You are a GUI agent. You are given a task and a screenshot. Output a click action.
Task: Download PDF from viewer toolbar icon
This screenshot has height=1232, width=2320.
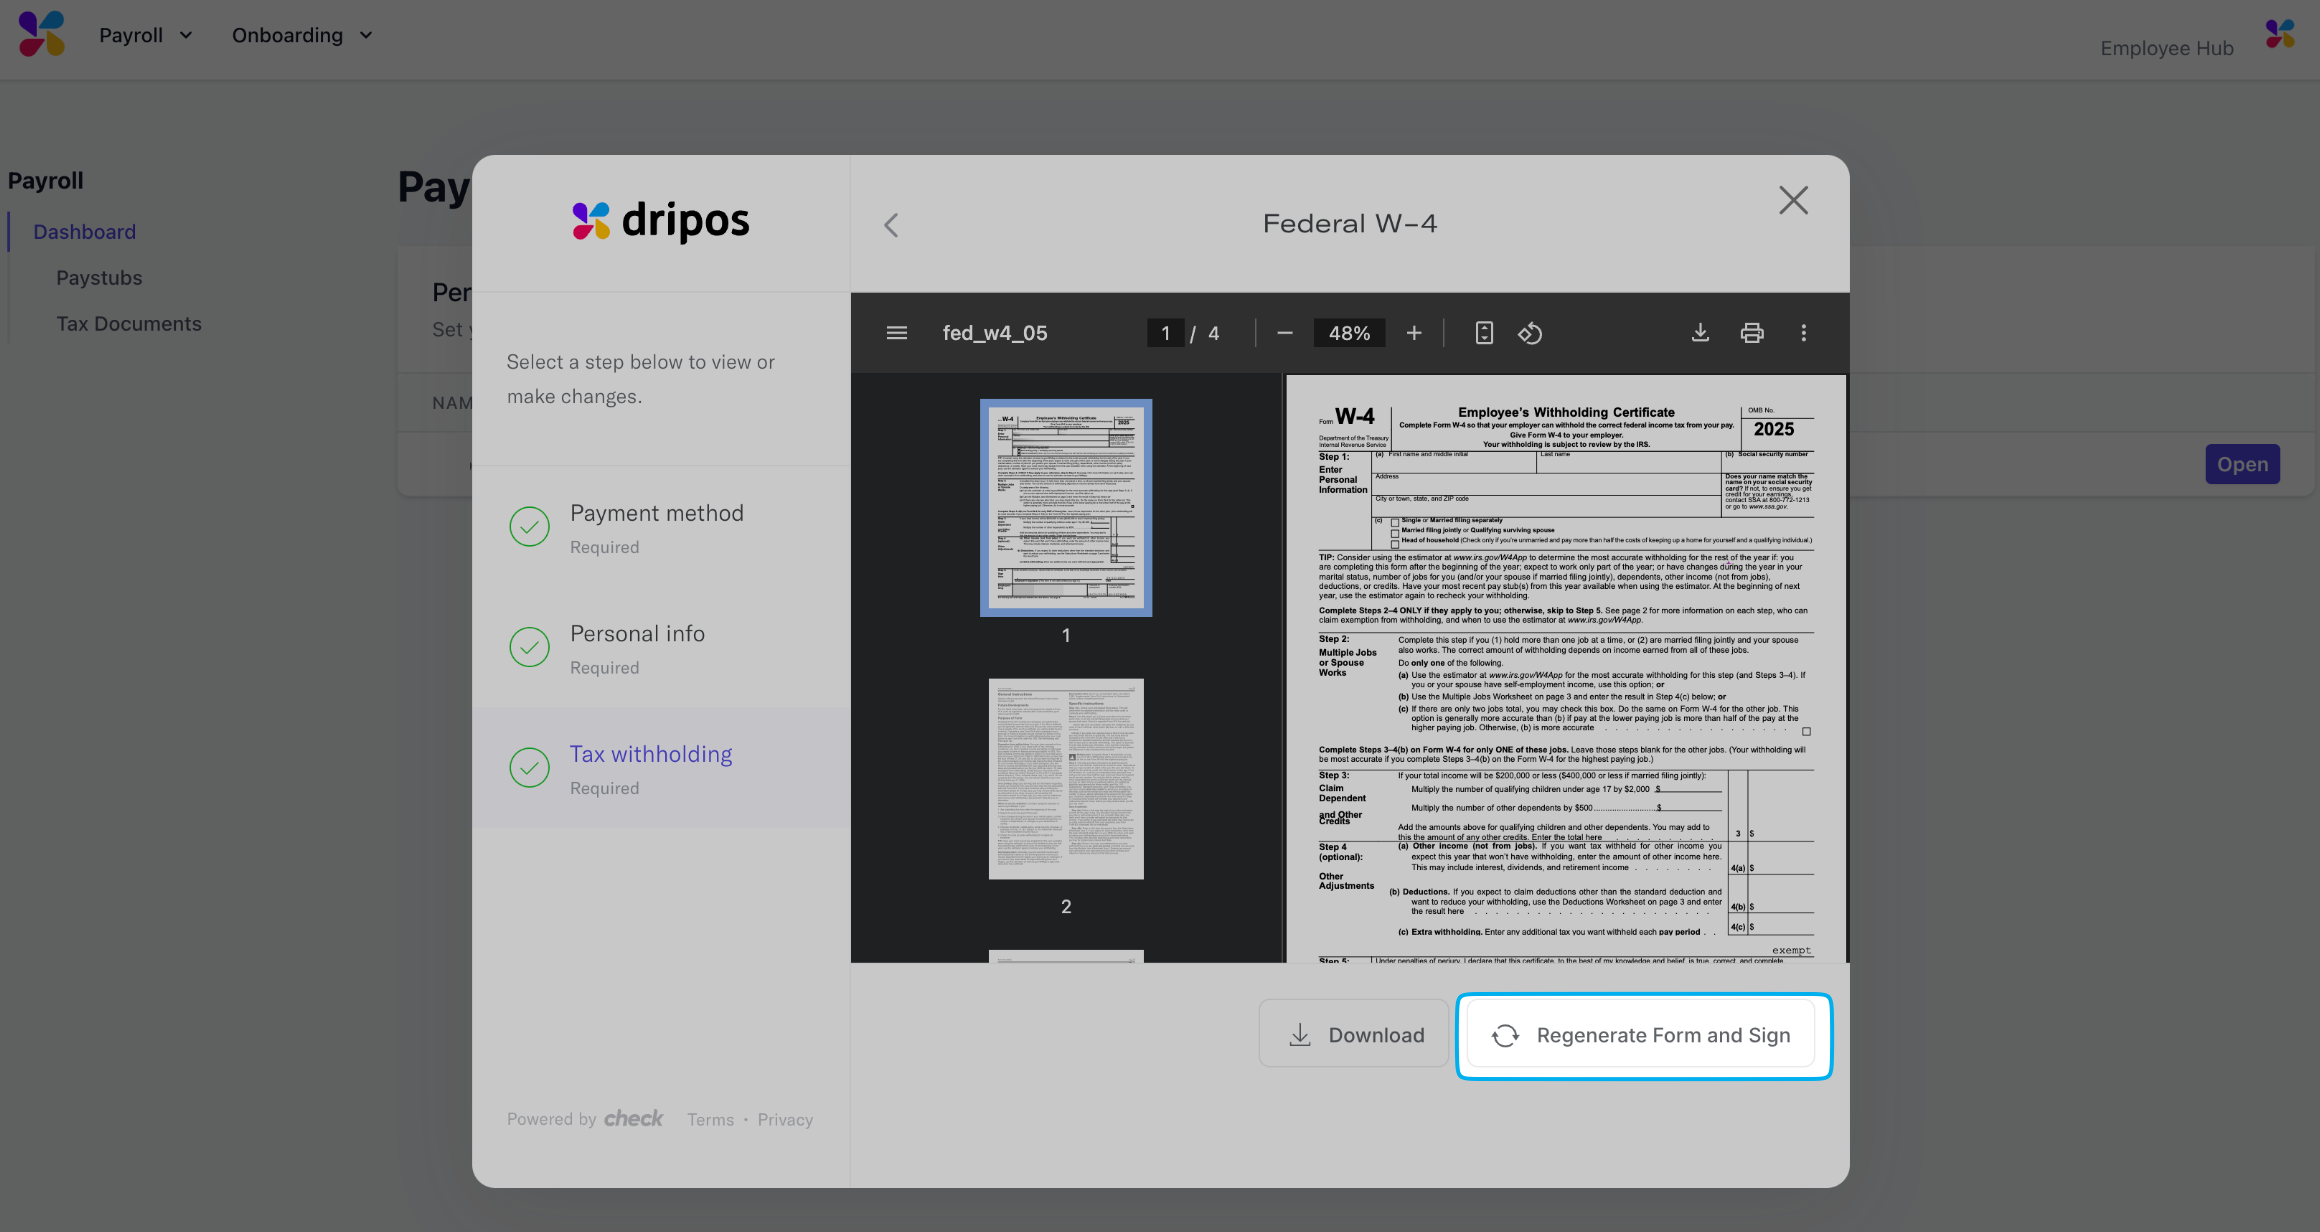coord(1700,333)
